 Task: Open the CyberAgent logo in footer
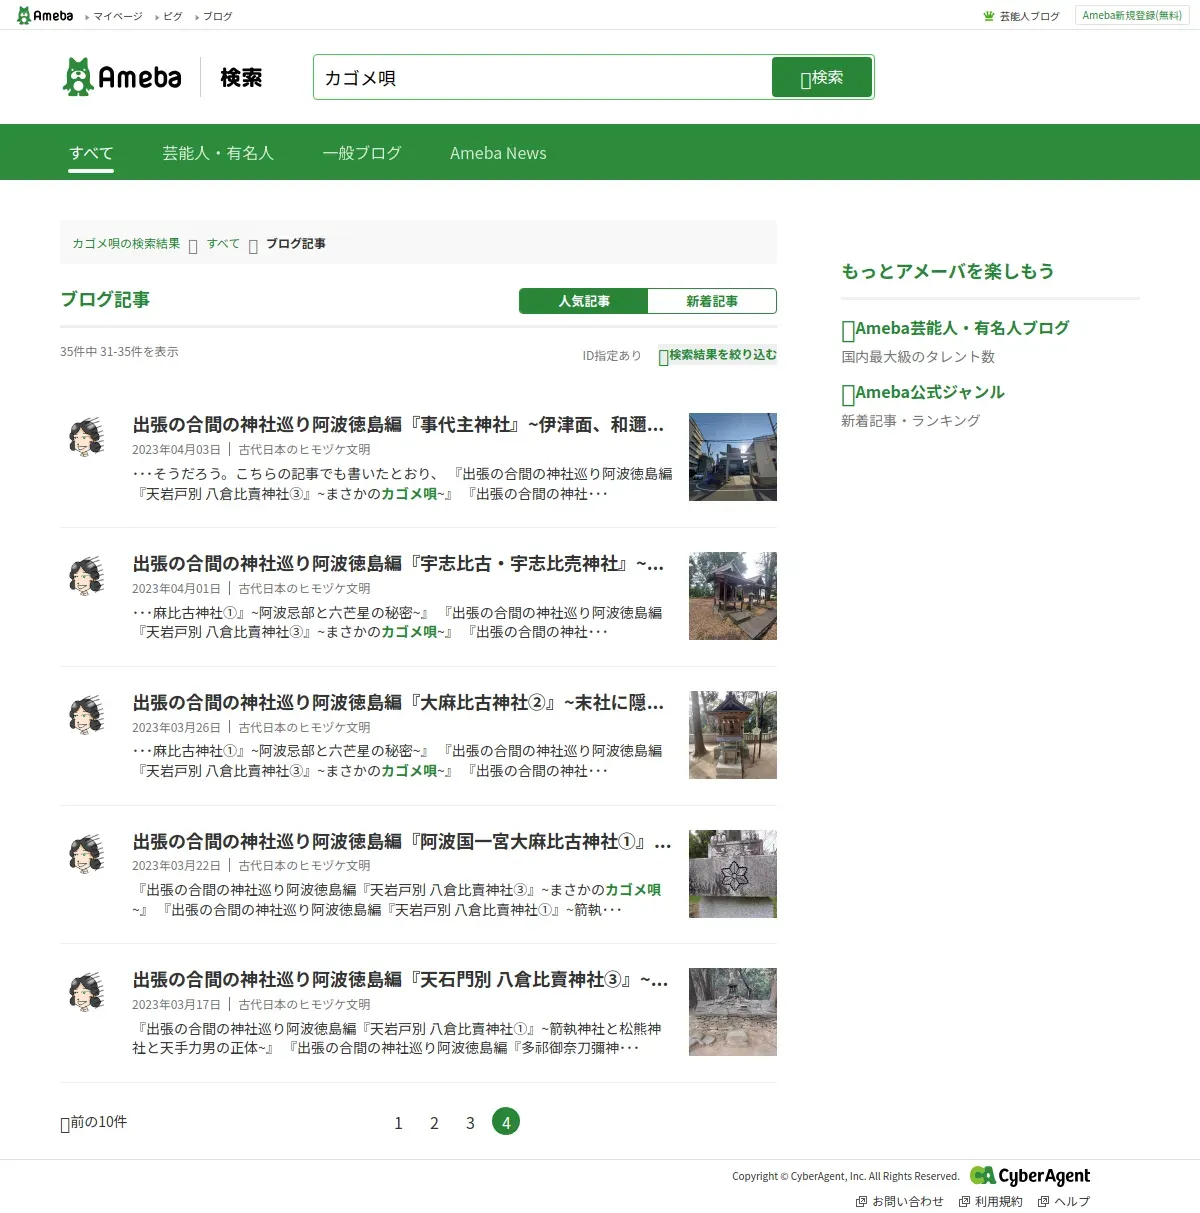pos(1030,1176)
